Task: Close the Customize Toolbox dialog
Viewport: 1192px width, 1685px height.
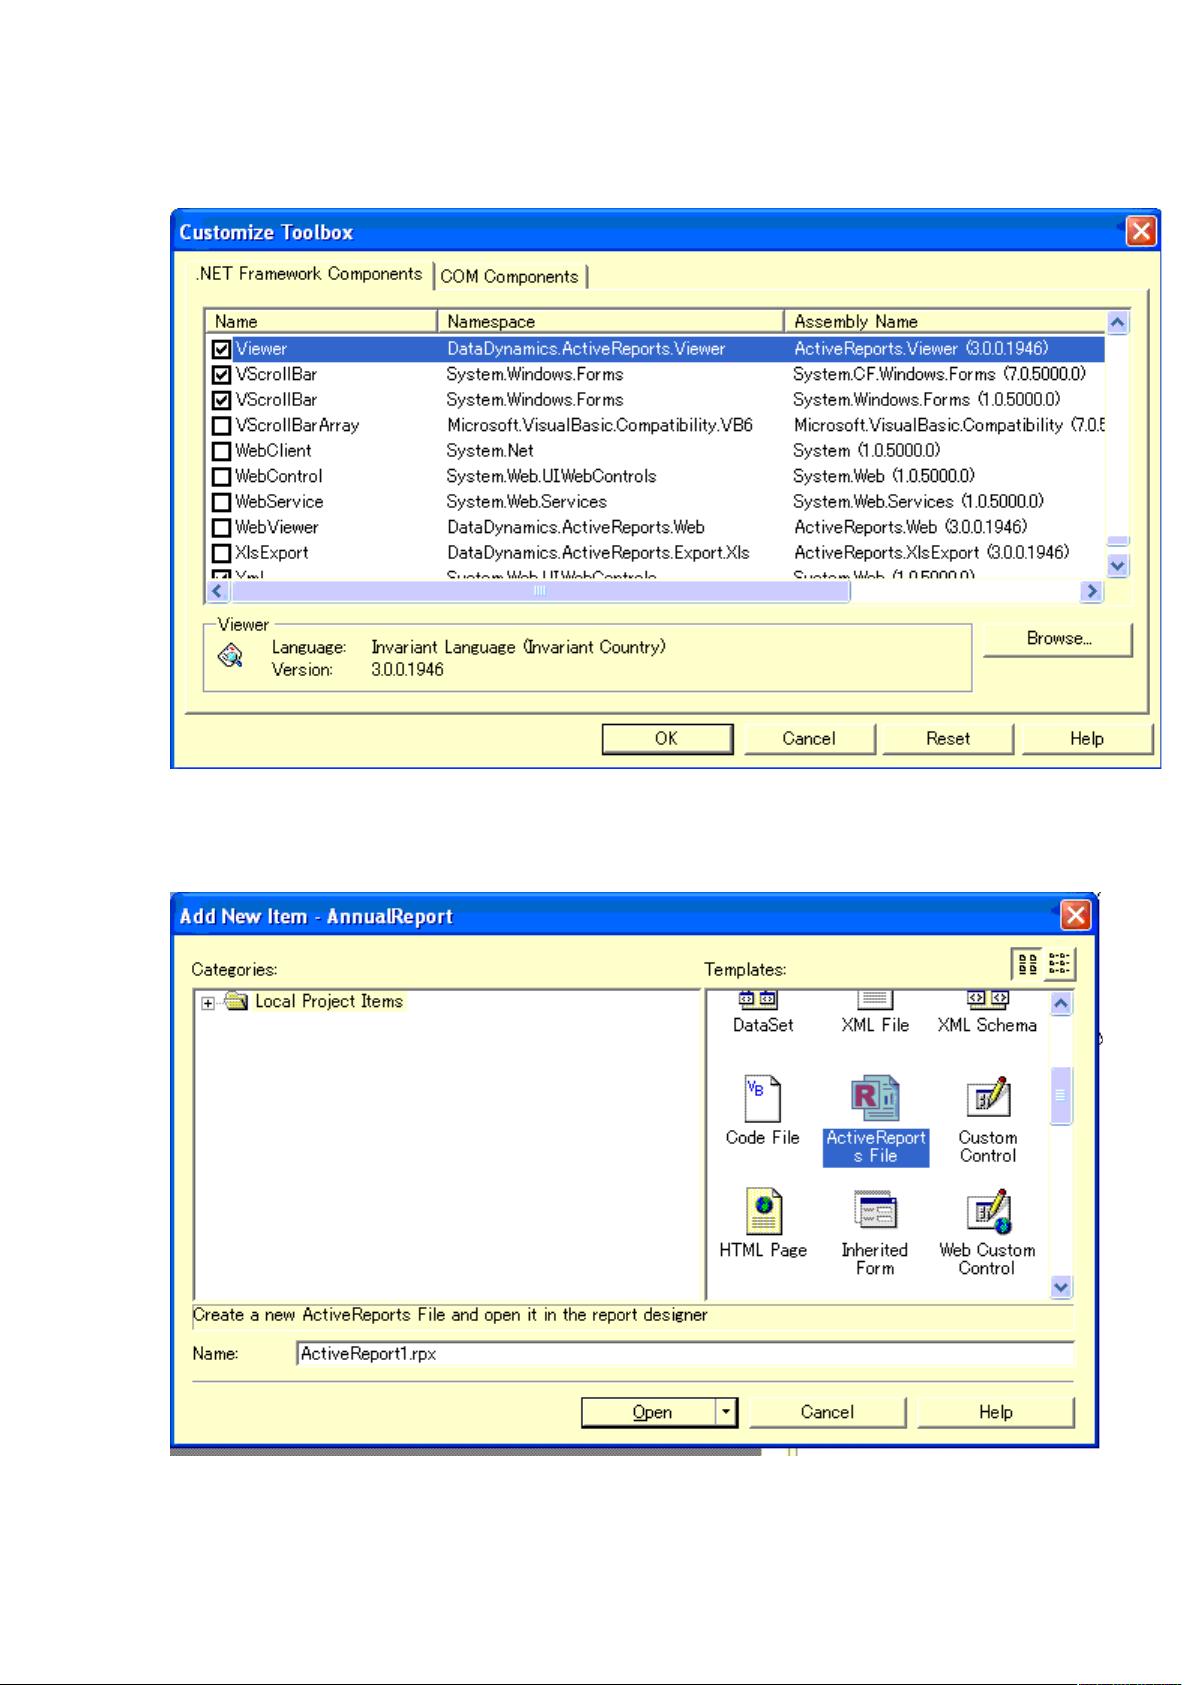Action: click(x=1141, y=232)
